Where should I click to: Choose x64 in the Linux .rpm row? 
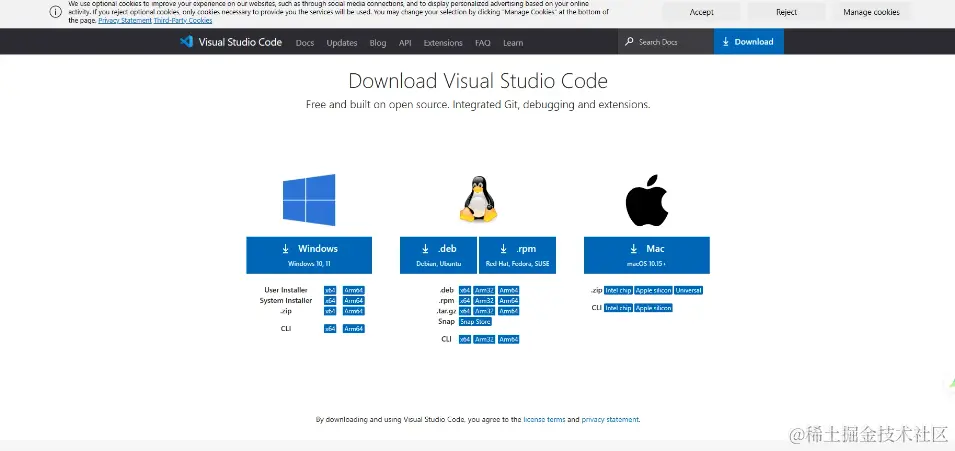tap(465, 301)
